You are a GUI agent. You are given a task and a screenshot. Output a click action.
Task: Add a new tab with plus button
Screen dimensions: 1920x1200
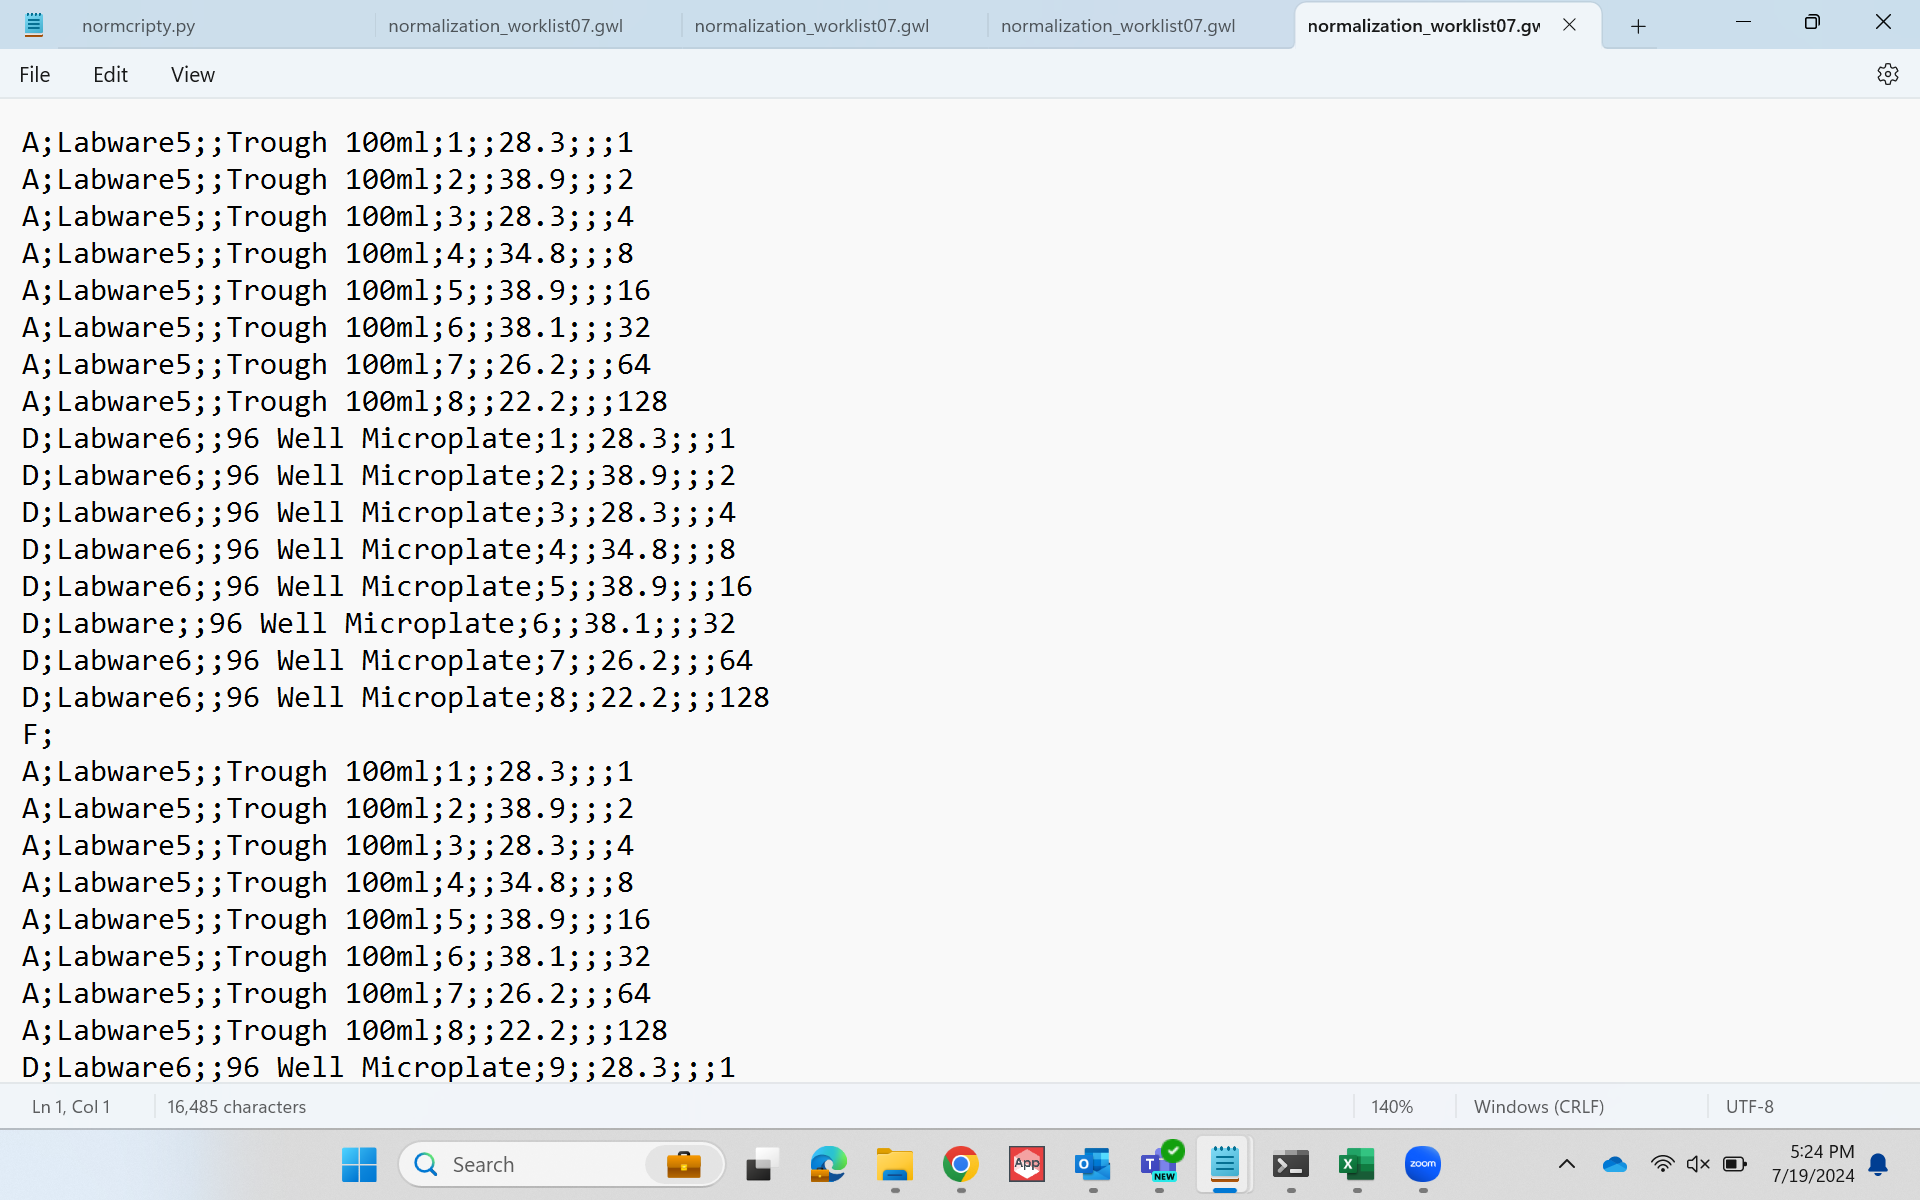(x=1638, y=26)
